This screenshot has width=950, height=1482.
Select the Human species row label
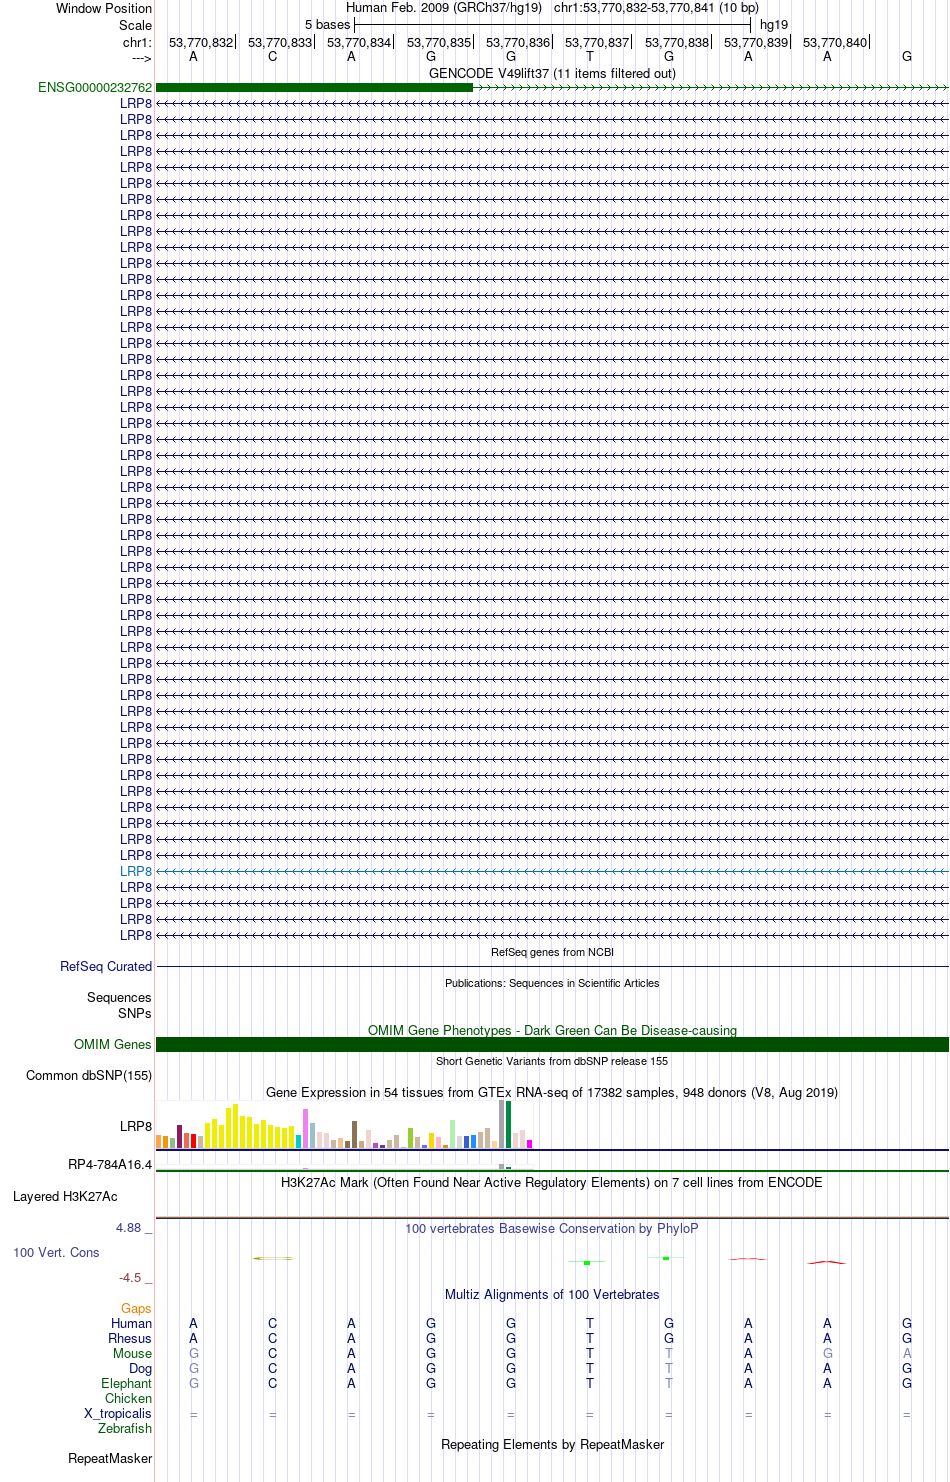click(x=132, y=1324)
